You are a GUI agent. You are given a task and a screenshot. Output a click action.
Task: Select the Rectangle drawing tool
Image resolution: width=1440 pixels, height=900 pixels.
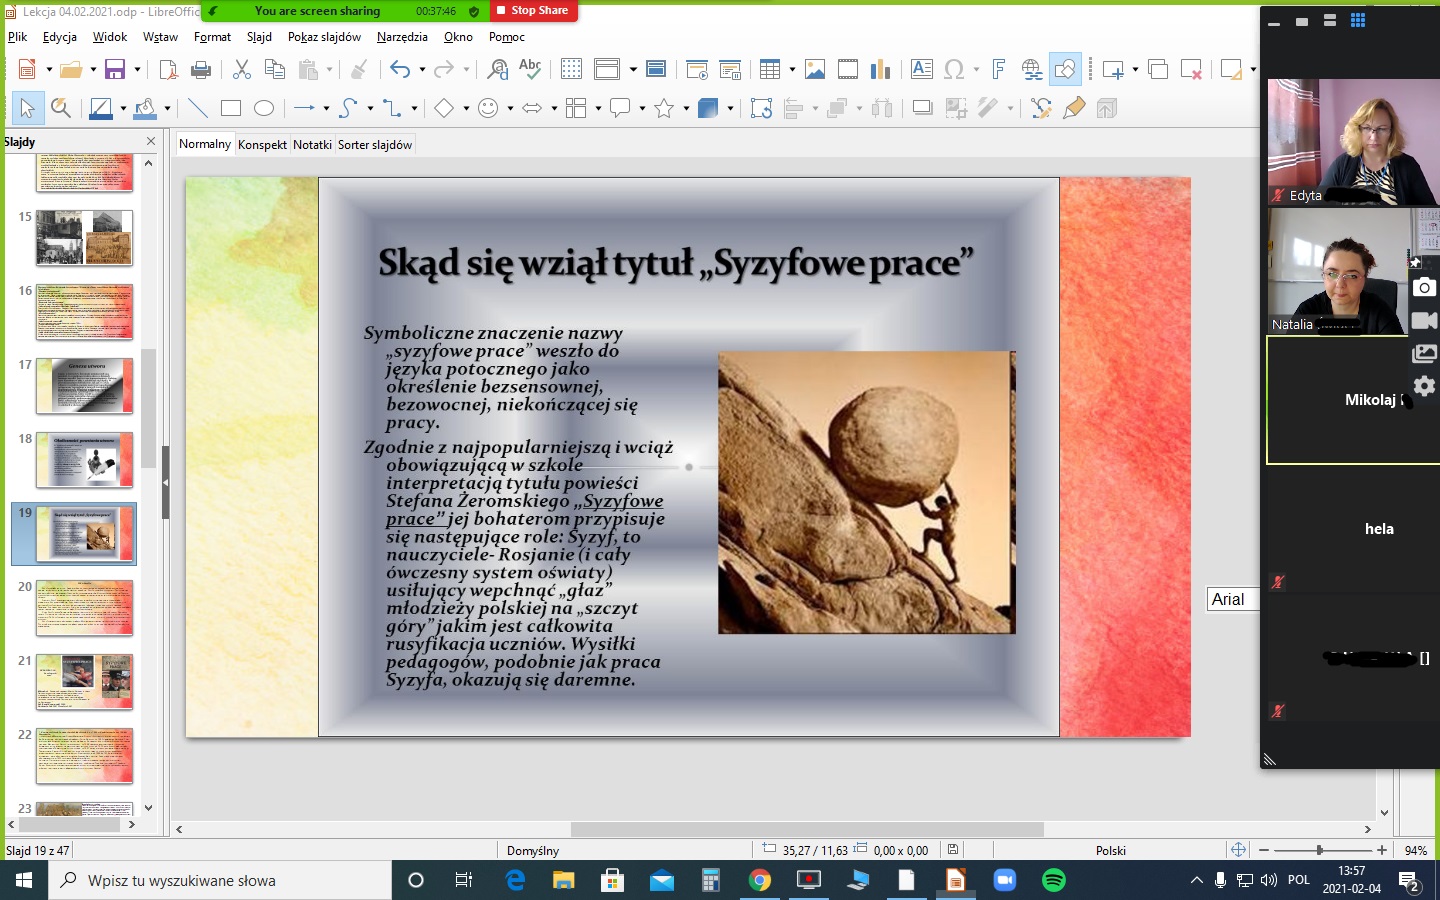231,108
